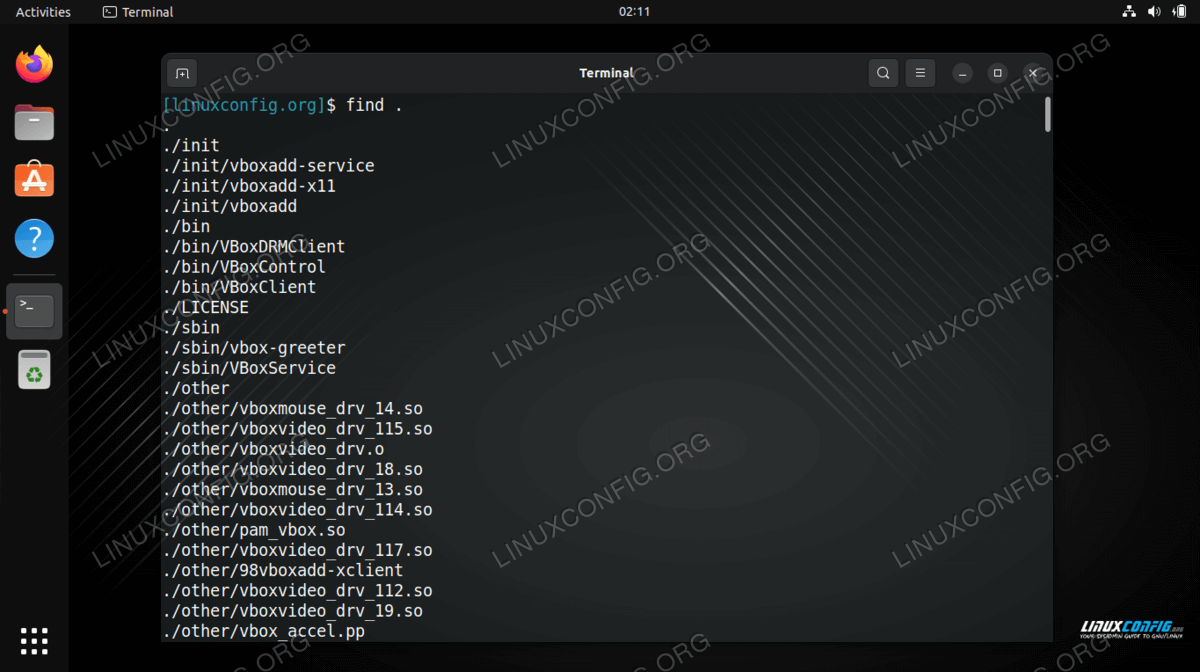
Task: Click the ./sbin/vbox-greeter line
Action: (254, 348)
